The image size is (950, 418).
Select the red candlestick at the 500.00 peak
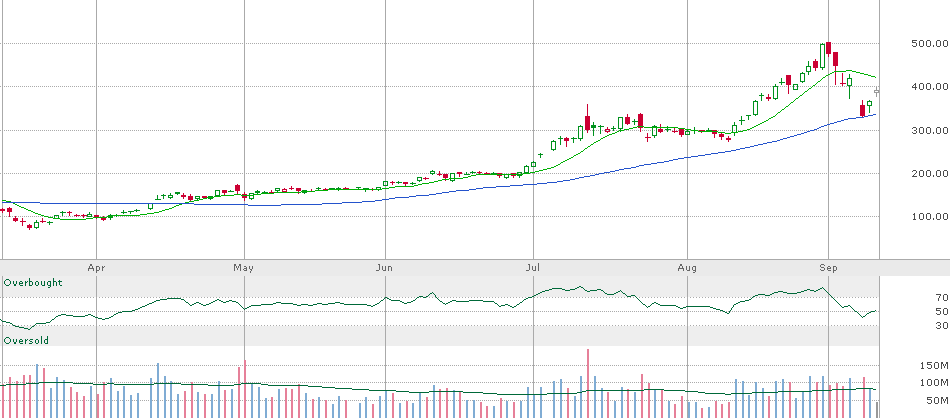click(828, 48)
